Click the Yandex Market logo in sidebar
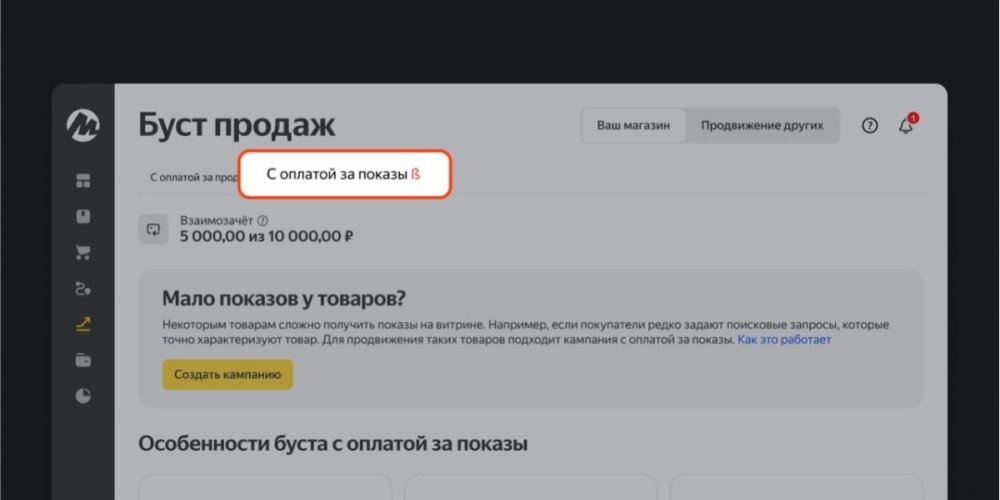Image resolution: width=1000 pixels, height=500 pixels. click(x=83, y=125)
